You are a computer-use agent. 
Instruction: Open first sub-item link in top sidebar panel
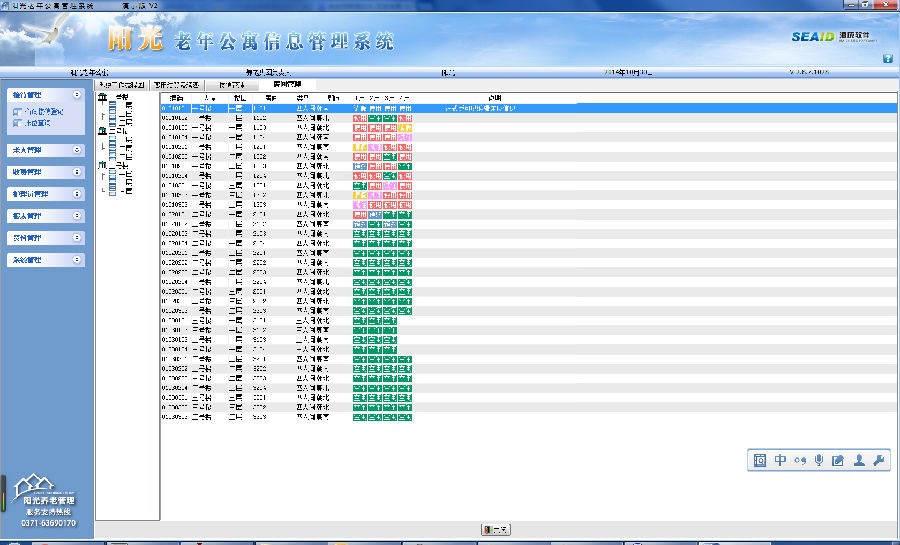point(38,112)
